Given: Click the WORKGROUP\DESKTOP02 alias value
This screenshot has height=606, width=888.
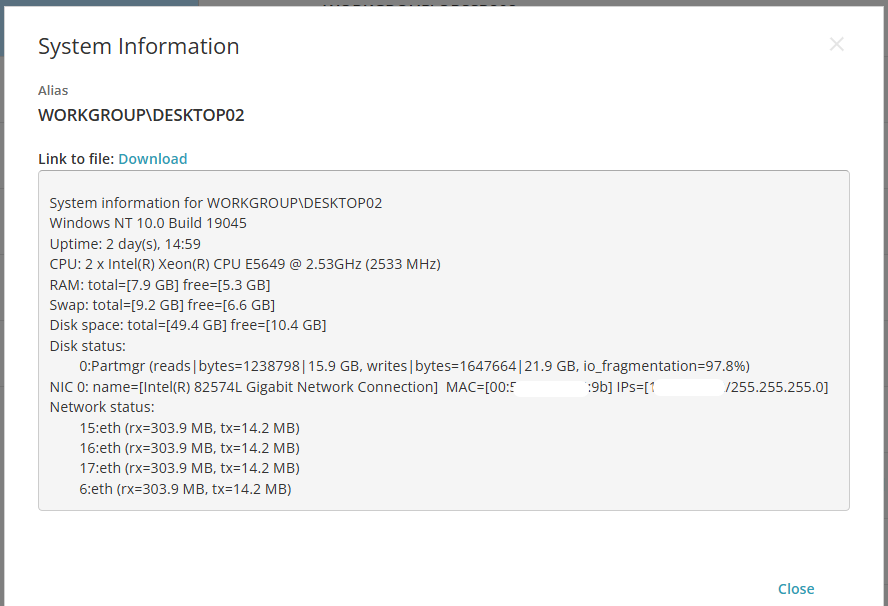Looking at the screenshot, I should tap(141, 115).
